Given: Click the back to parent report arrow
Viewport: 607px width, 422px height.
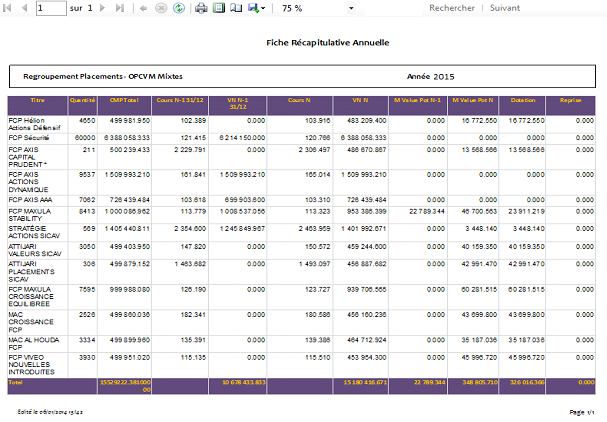Looking at the screenshot, I should [x=143, y=8].
